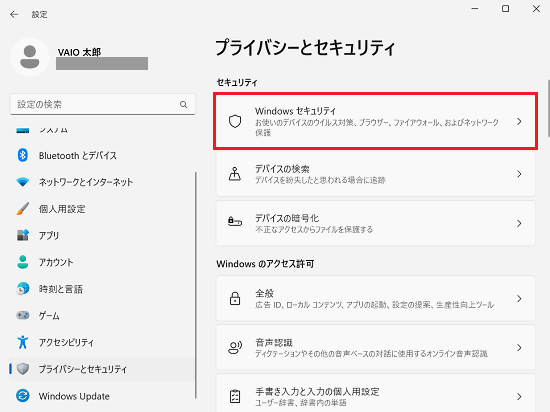
Task: Select プライバシーとセキュリティ in sidebar
Action: pos(102,369)
